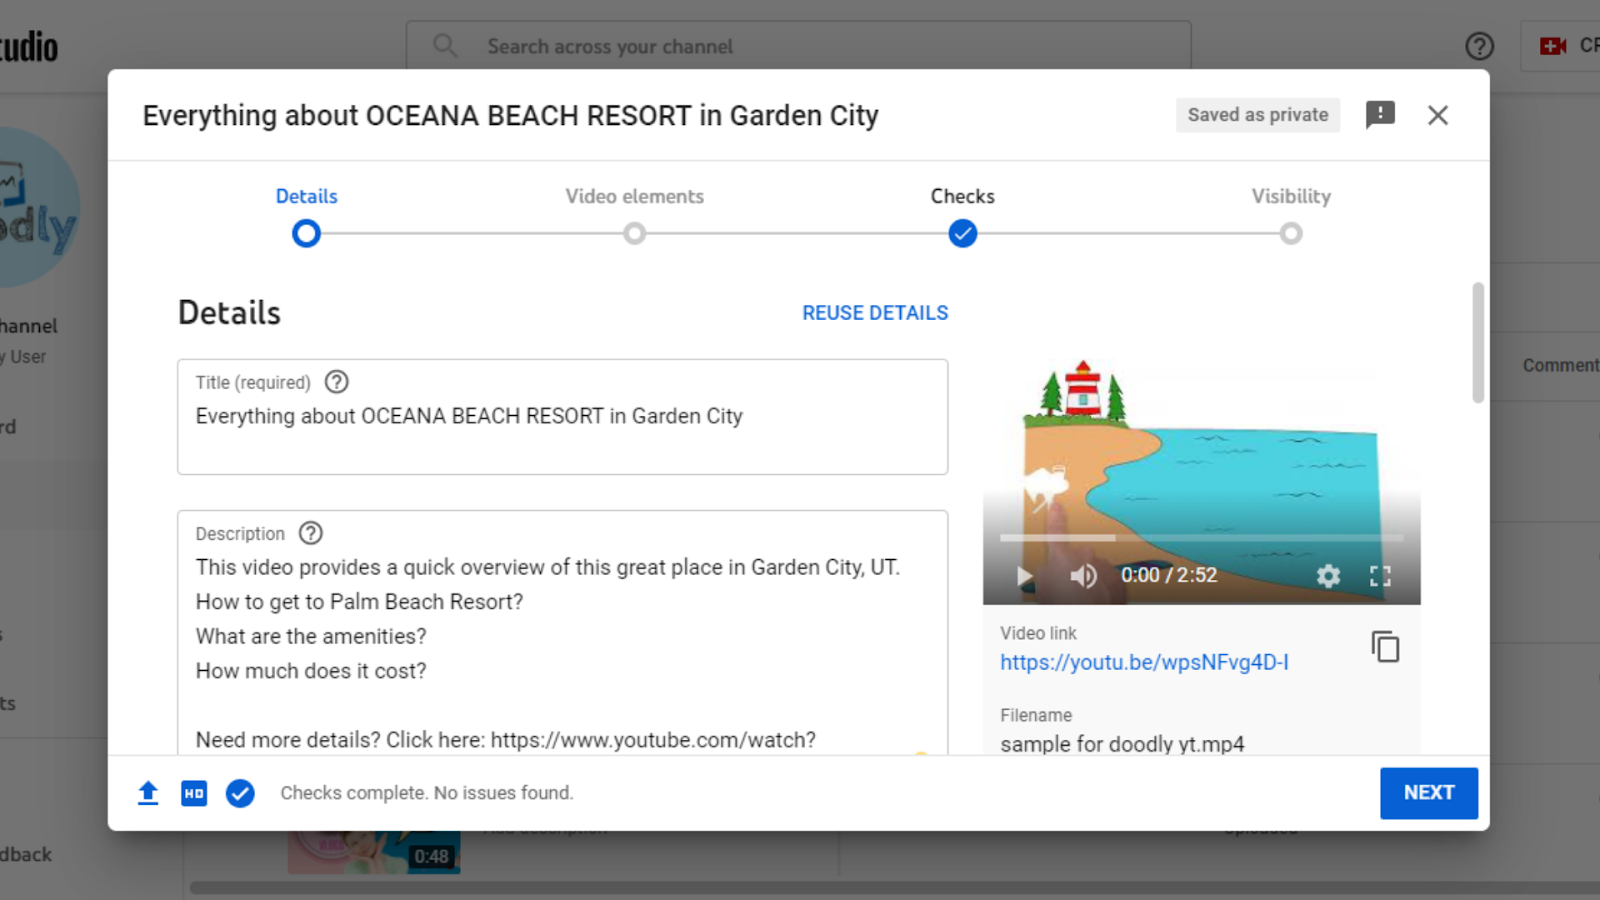Open the help icon in top bar
Screen dimensions: 1600x900
1479,46
